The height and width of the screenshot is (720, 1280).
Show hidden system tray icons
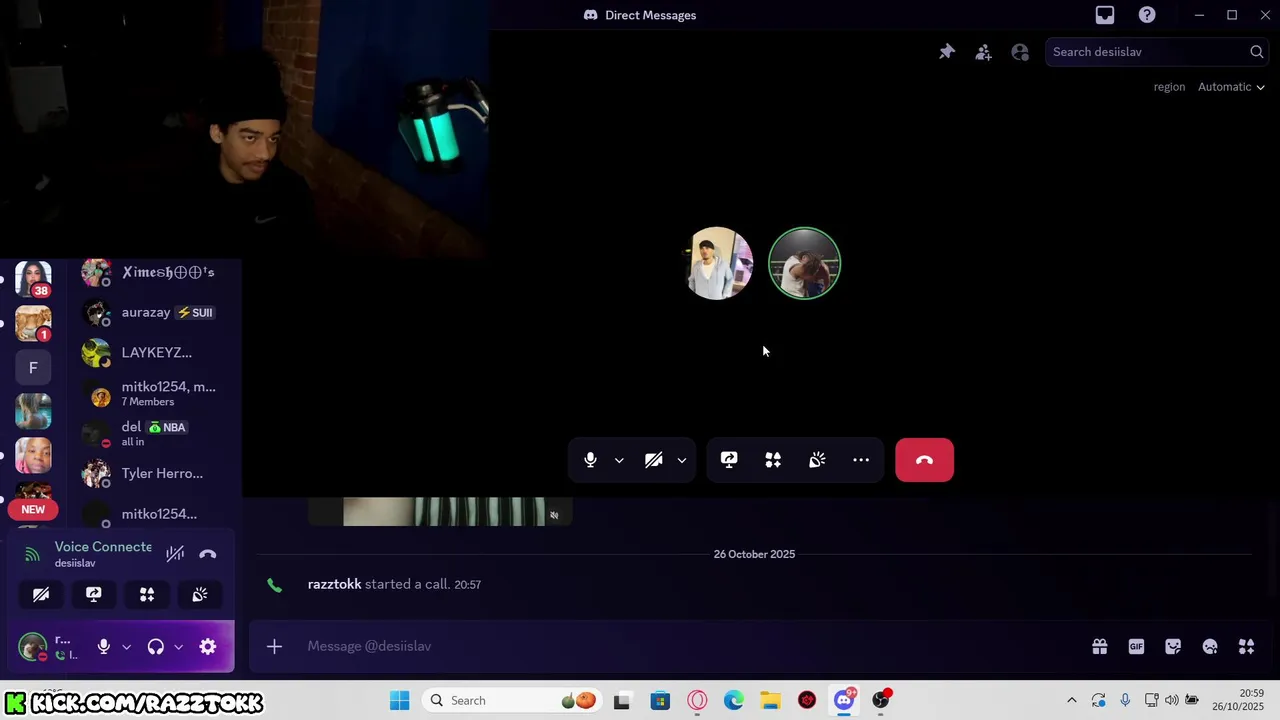1072,700
